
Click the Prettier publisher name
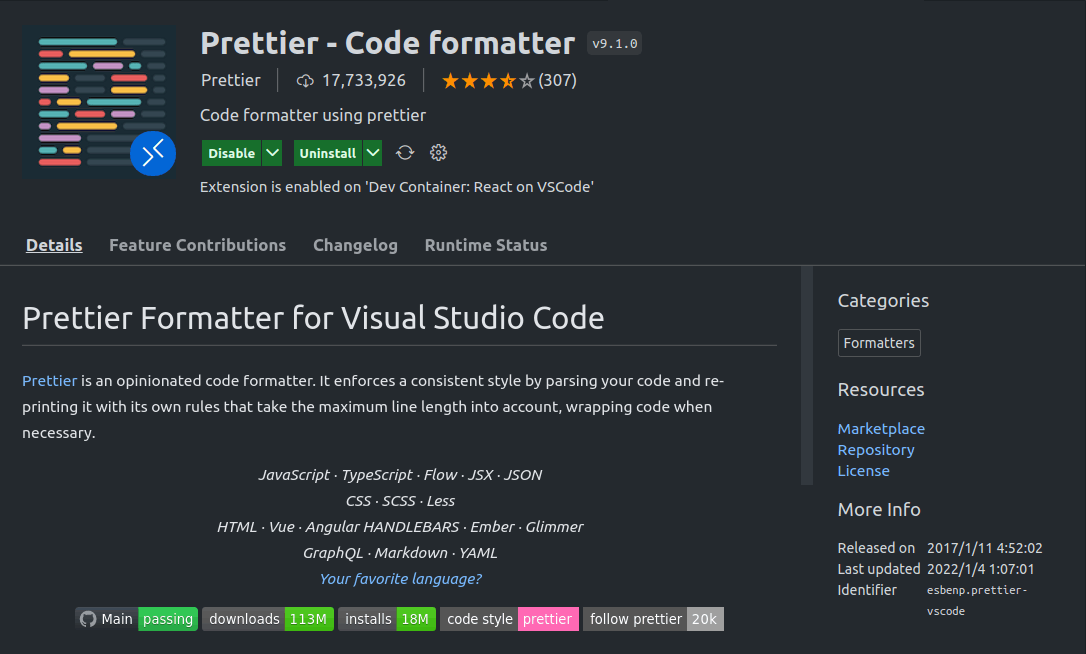coord(231,80)
